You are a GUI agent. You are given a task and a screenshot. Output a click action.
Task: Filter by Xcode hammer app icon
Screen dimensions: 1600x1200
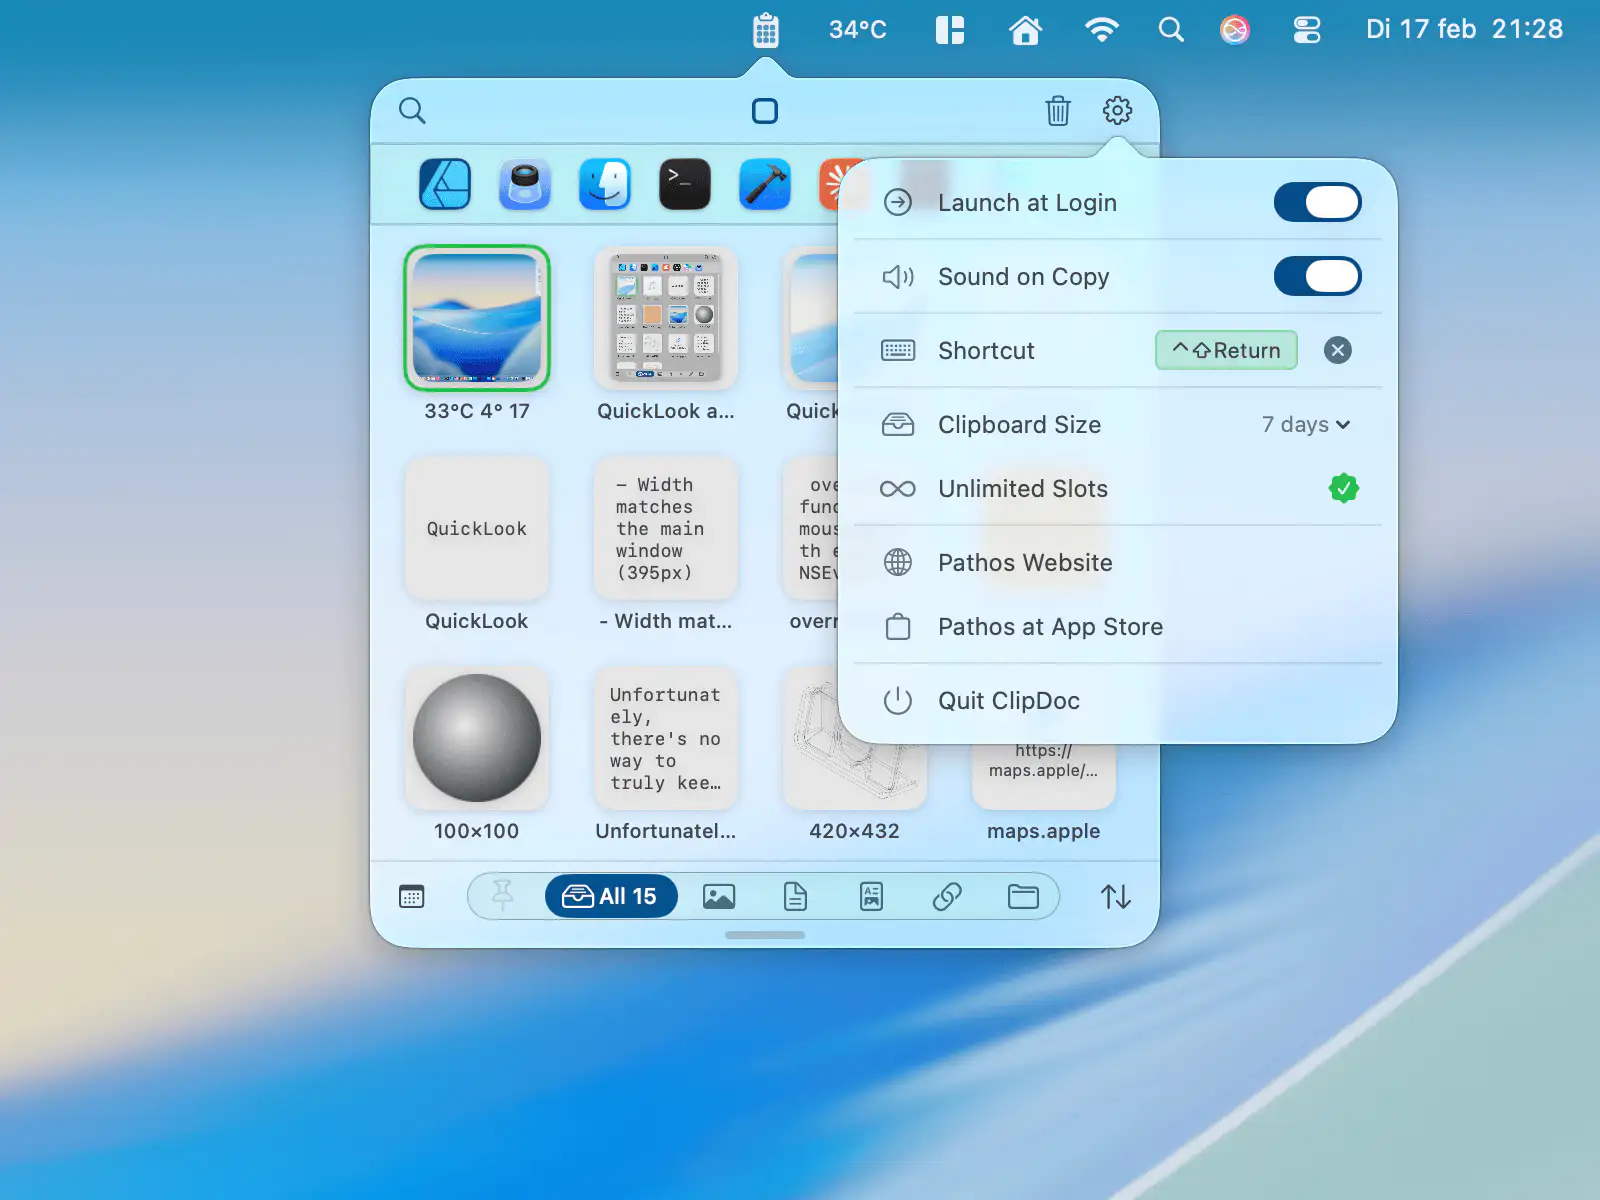[765, 185]
